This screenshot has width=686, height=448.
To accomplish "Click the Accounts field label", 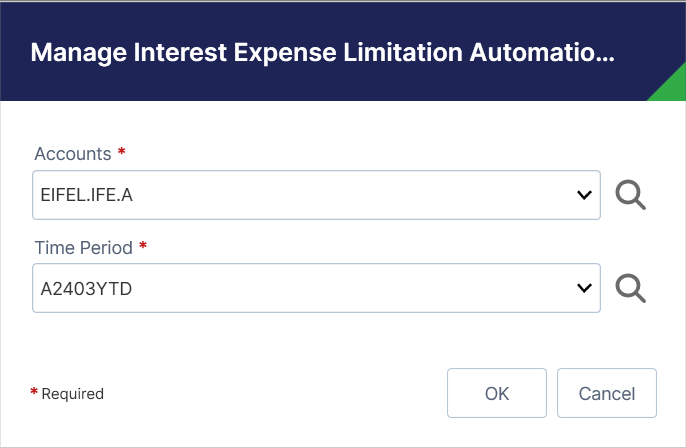I will point(72,154).
